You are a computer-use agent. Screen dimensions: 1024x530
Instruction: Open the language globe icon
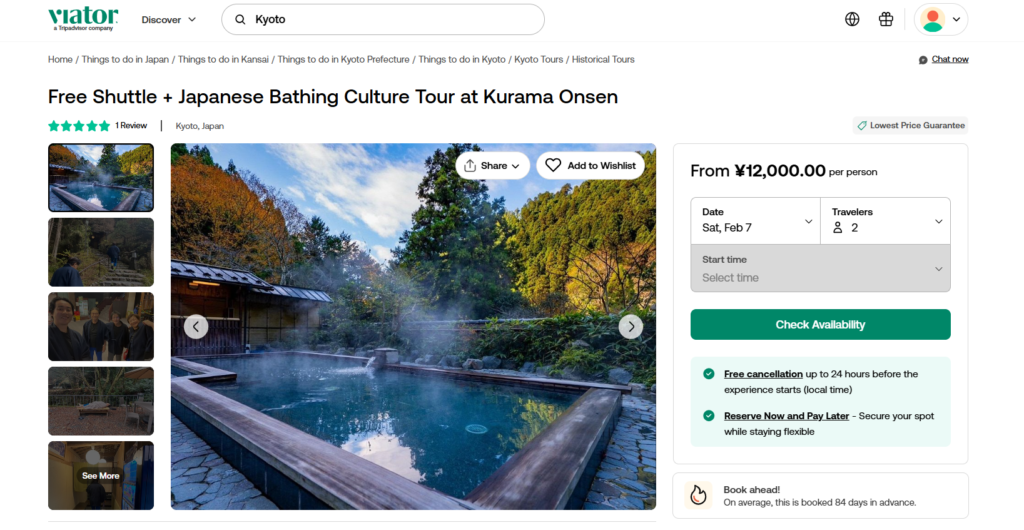click(852, 19)
